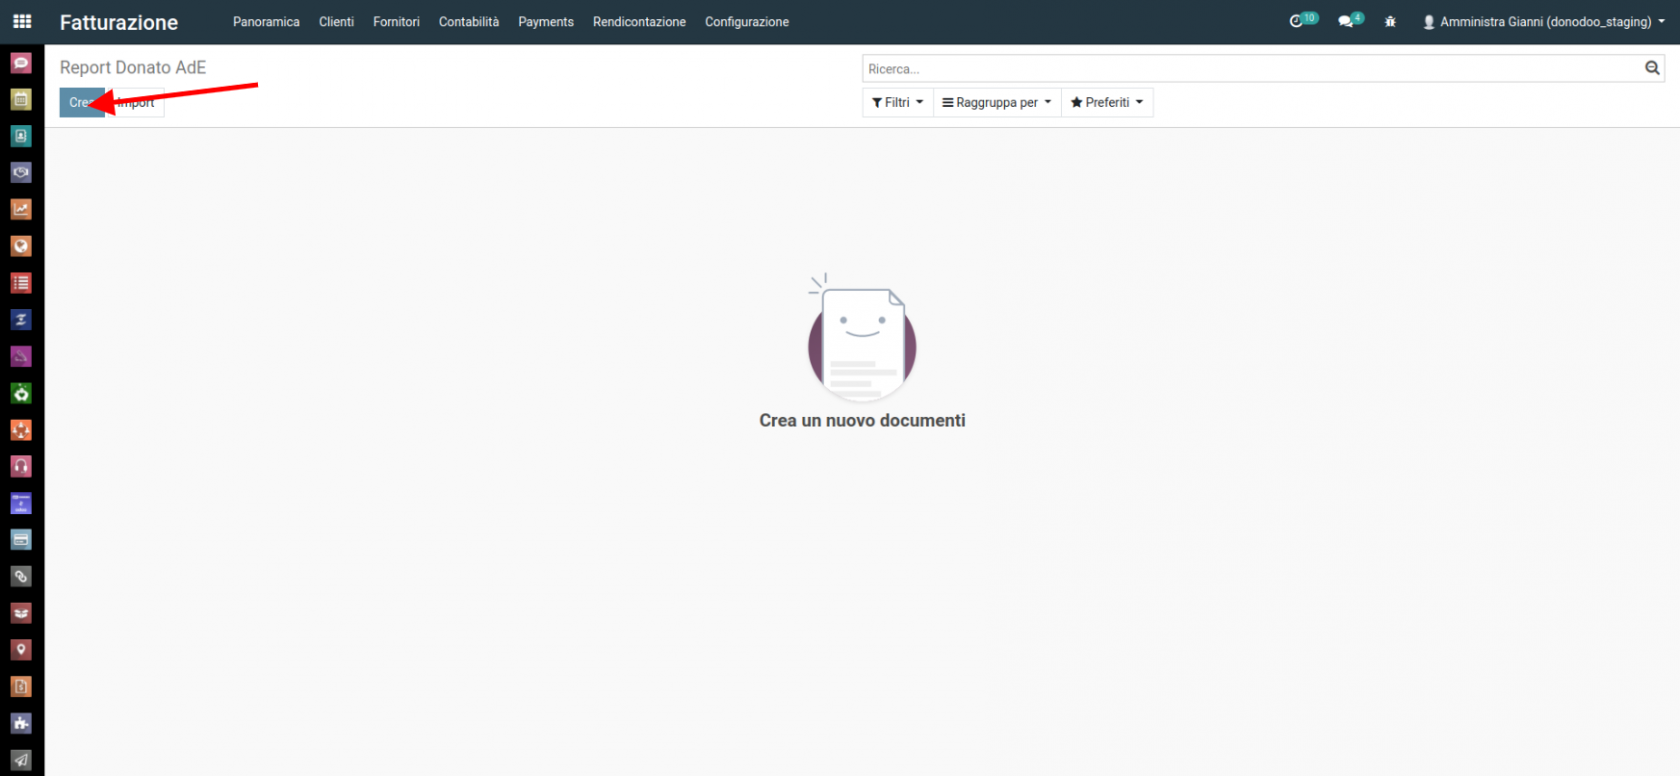
Task: Open the headset Helpdesk sidebar icon
Action: tap(21, 466)
